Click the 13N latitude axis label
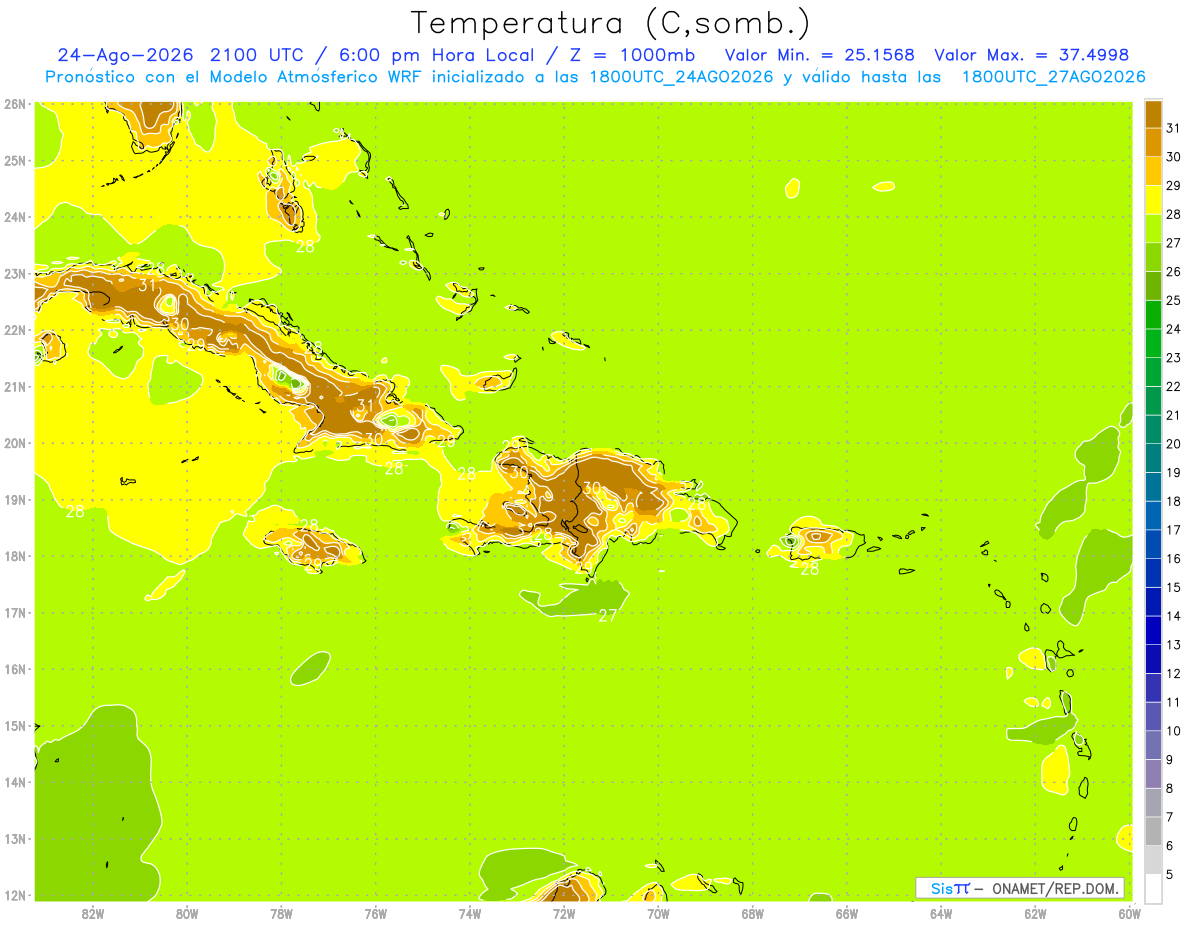1200x927 pixels. pos(15,839)
